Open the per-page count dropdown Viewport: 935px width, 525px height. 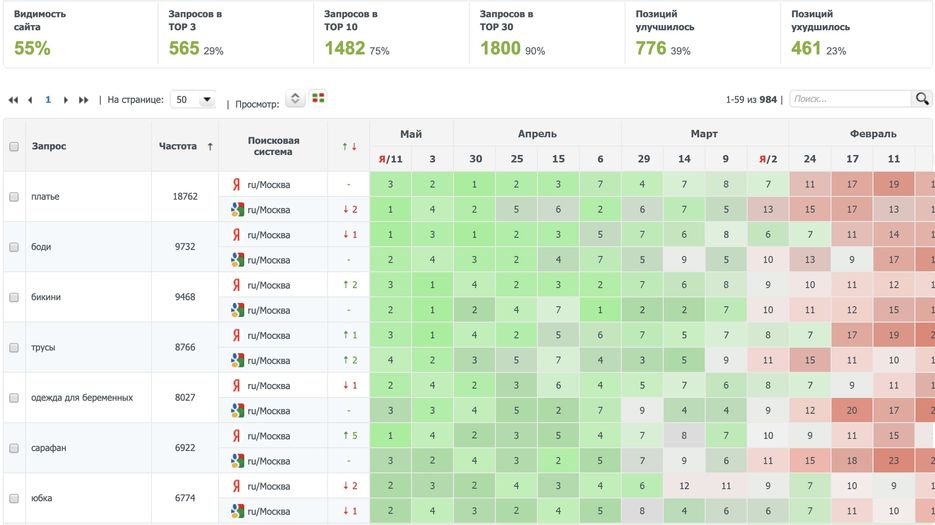point(193,100)
